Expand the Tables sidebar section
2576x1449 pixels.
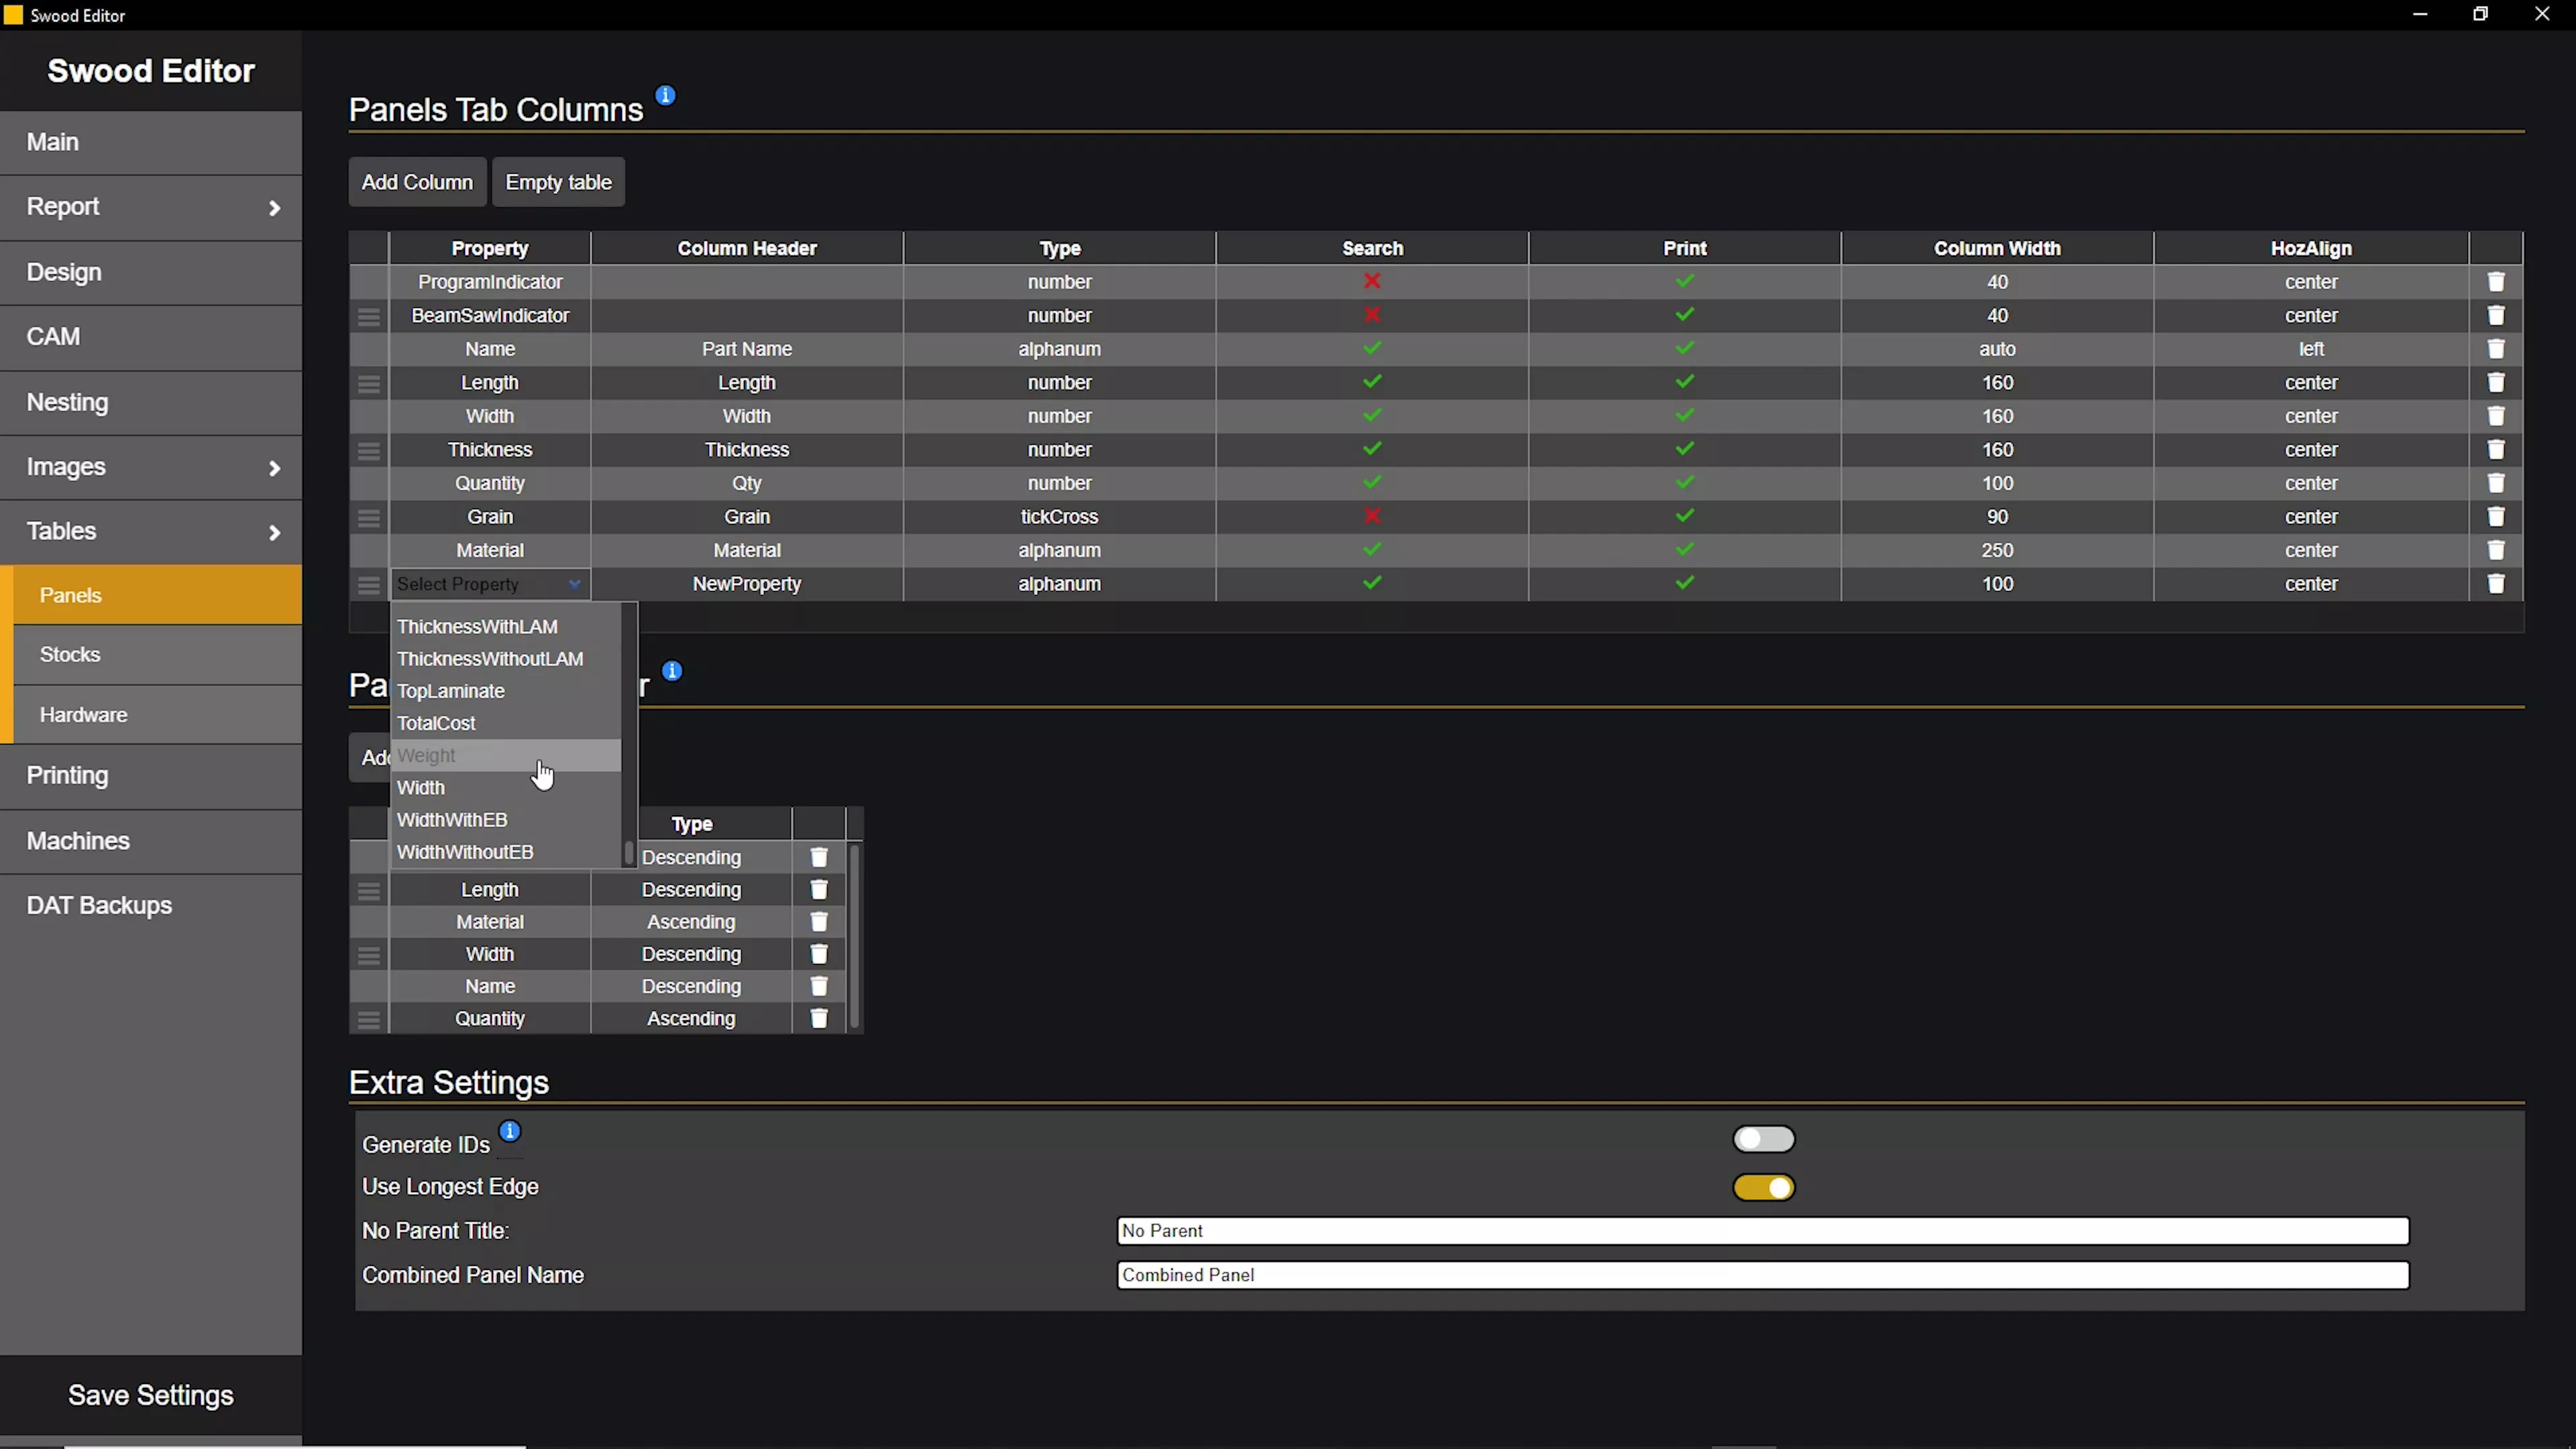tap(150, 530)
